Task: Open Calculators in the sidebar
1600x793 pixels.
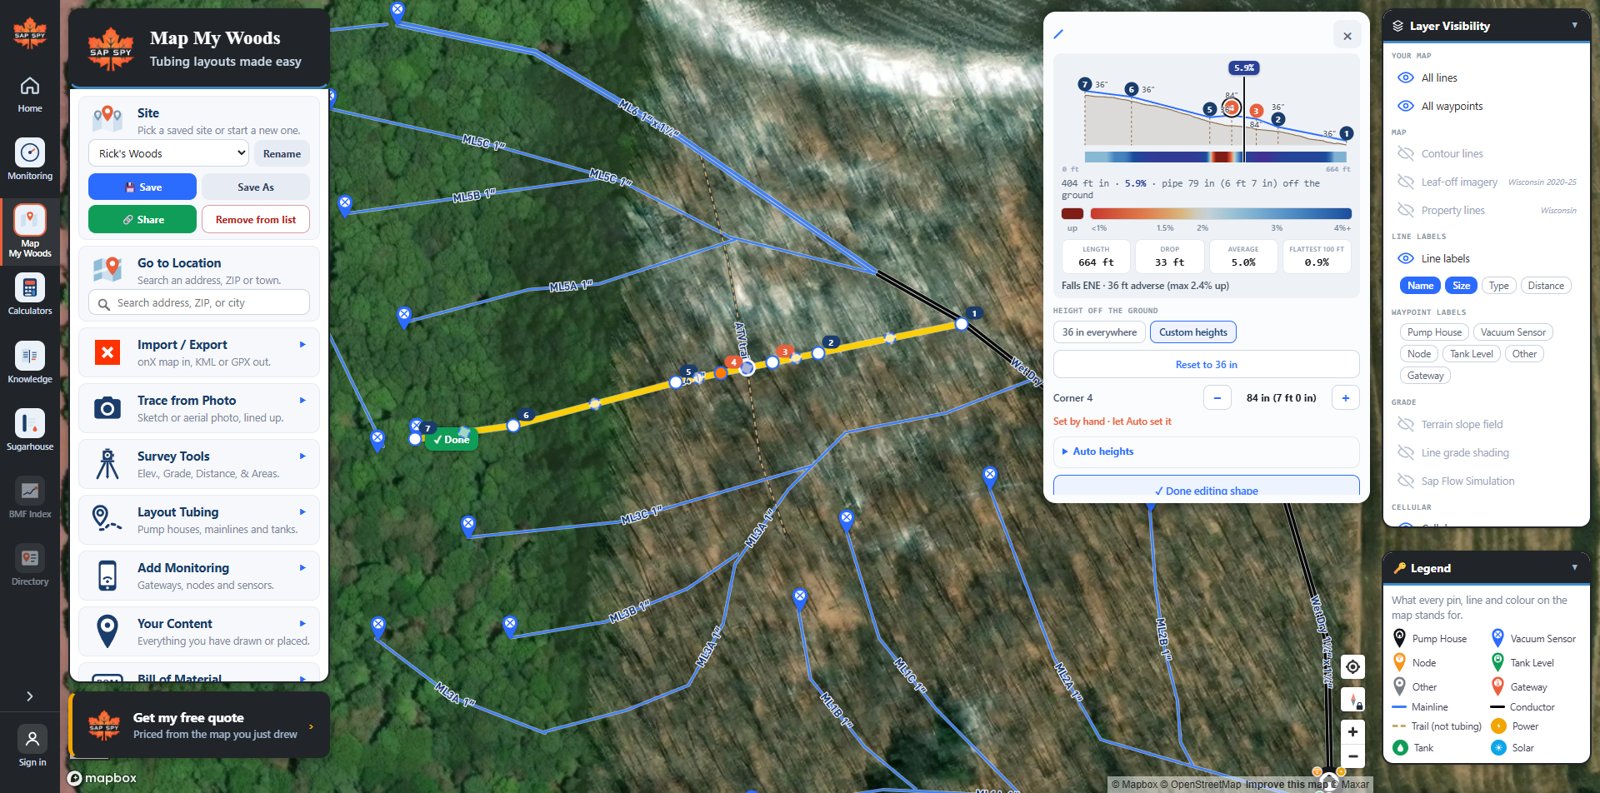Action: point(30,295)
